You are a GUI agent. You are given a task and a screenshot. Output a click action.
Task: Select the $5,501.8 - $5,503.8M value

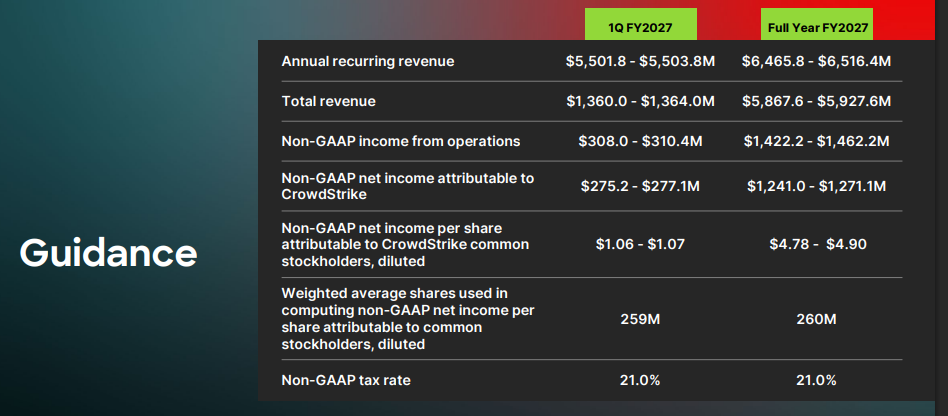640,62
